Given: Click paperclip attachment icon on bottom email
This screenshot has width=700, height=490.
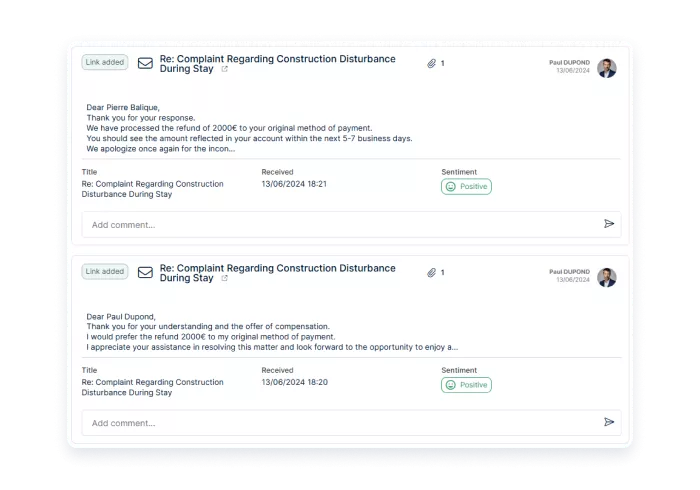Looking at the screenshot, I should 431,273.
